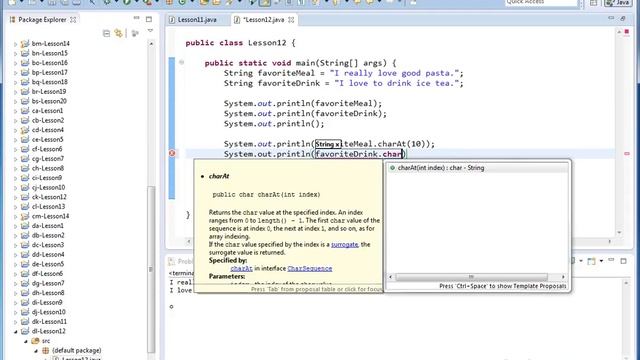
Task: Collapse the (default package) node
Action: coord(36,351)
